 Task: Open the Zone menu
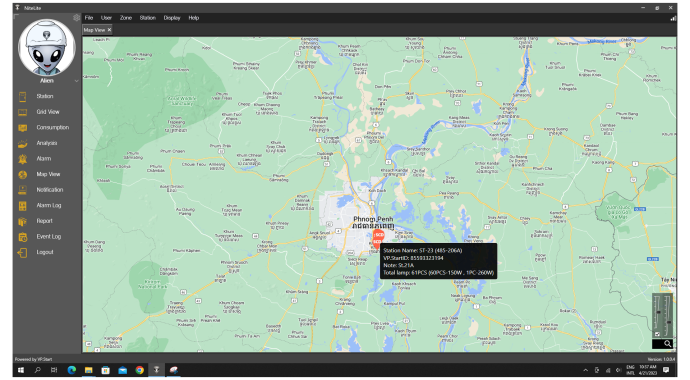point(126,18)
